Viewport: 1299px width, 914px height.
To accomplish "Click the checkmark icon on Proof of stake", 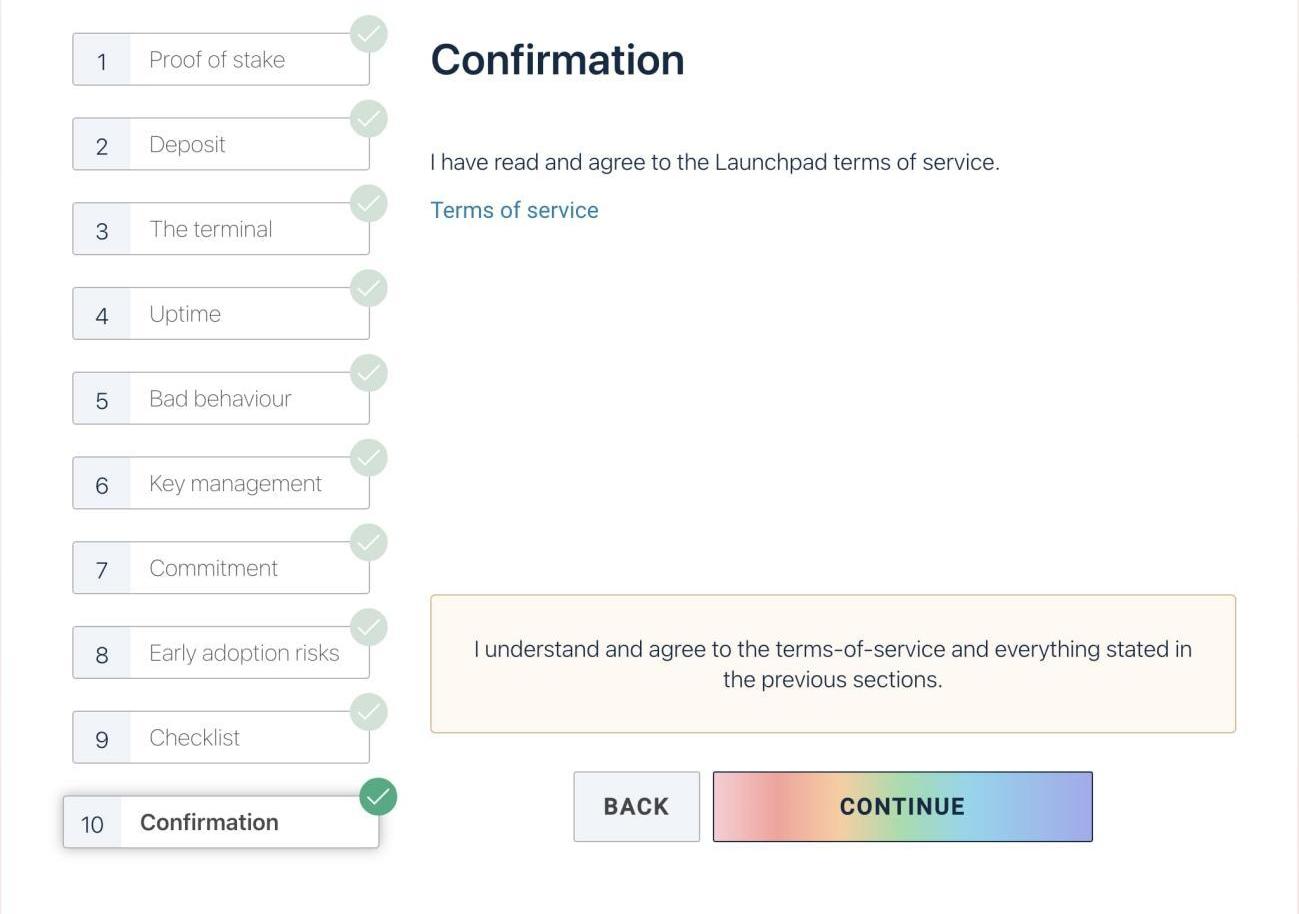I will [369, 34].
